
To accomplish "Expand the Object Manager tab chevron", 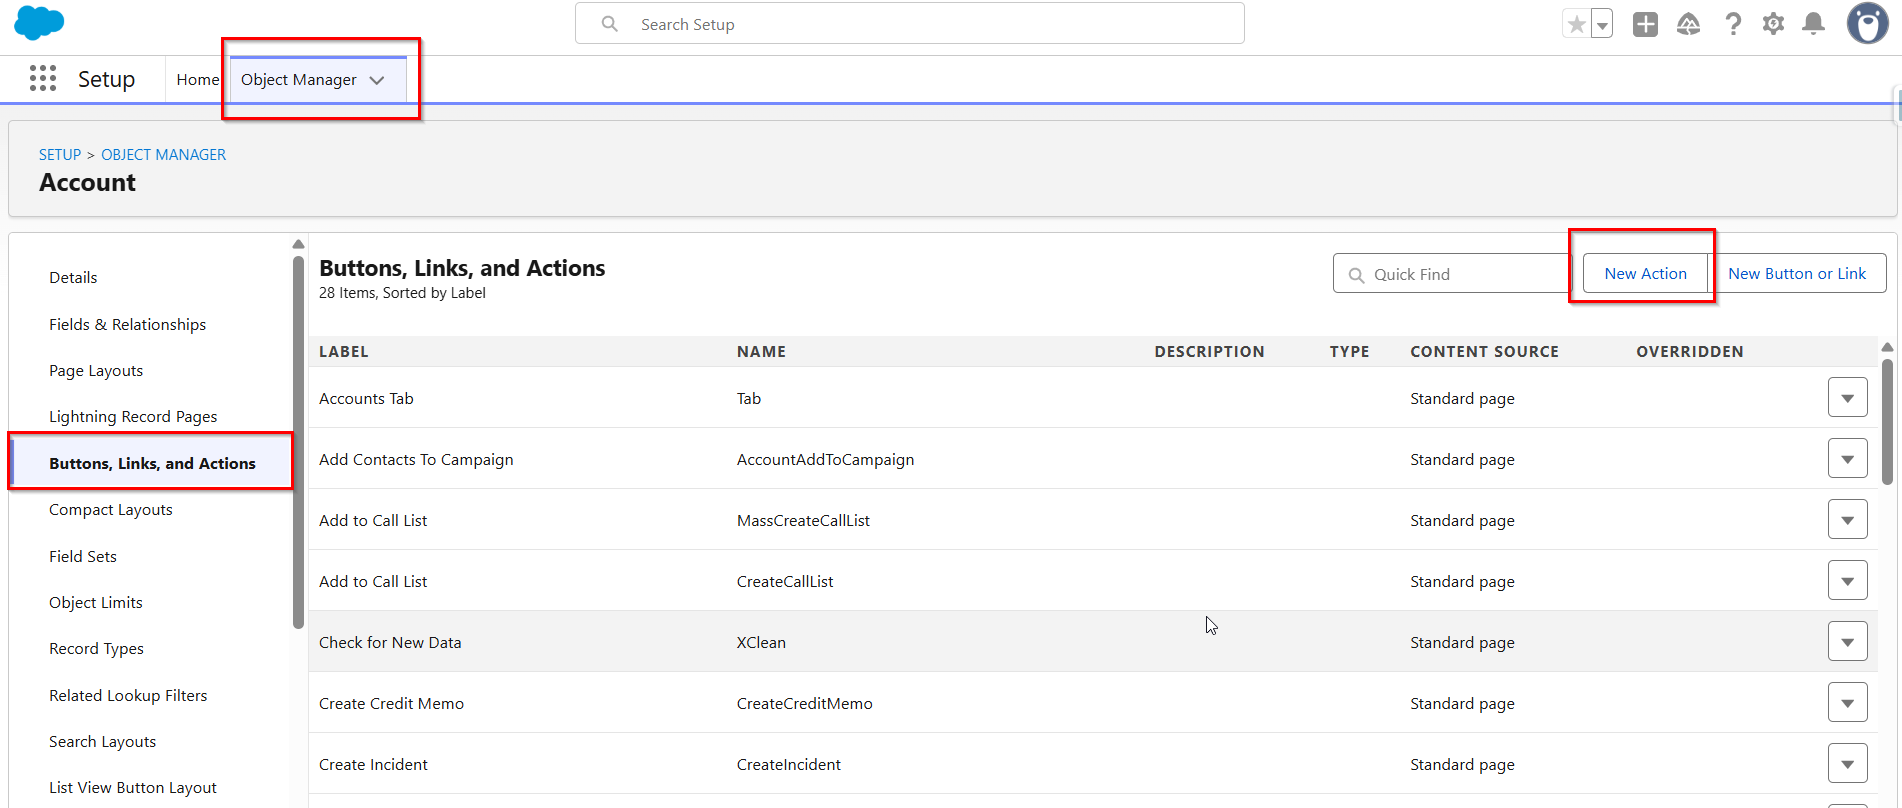I will click(377, 80).
